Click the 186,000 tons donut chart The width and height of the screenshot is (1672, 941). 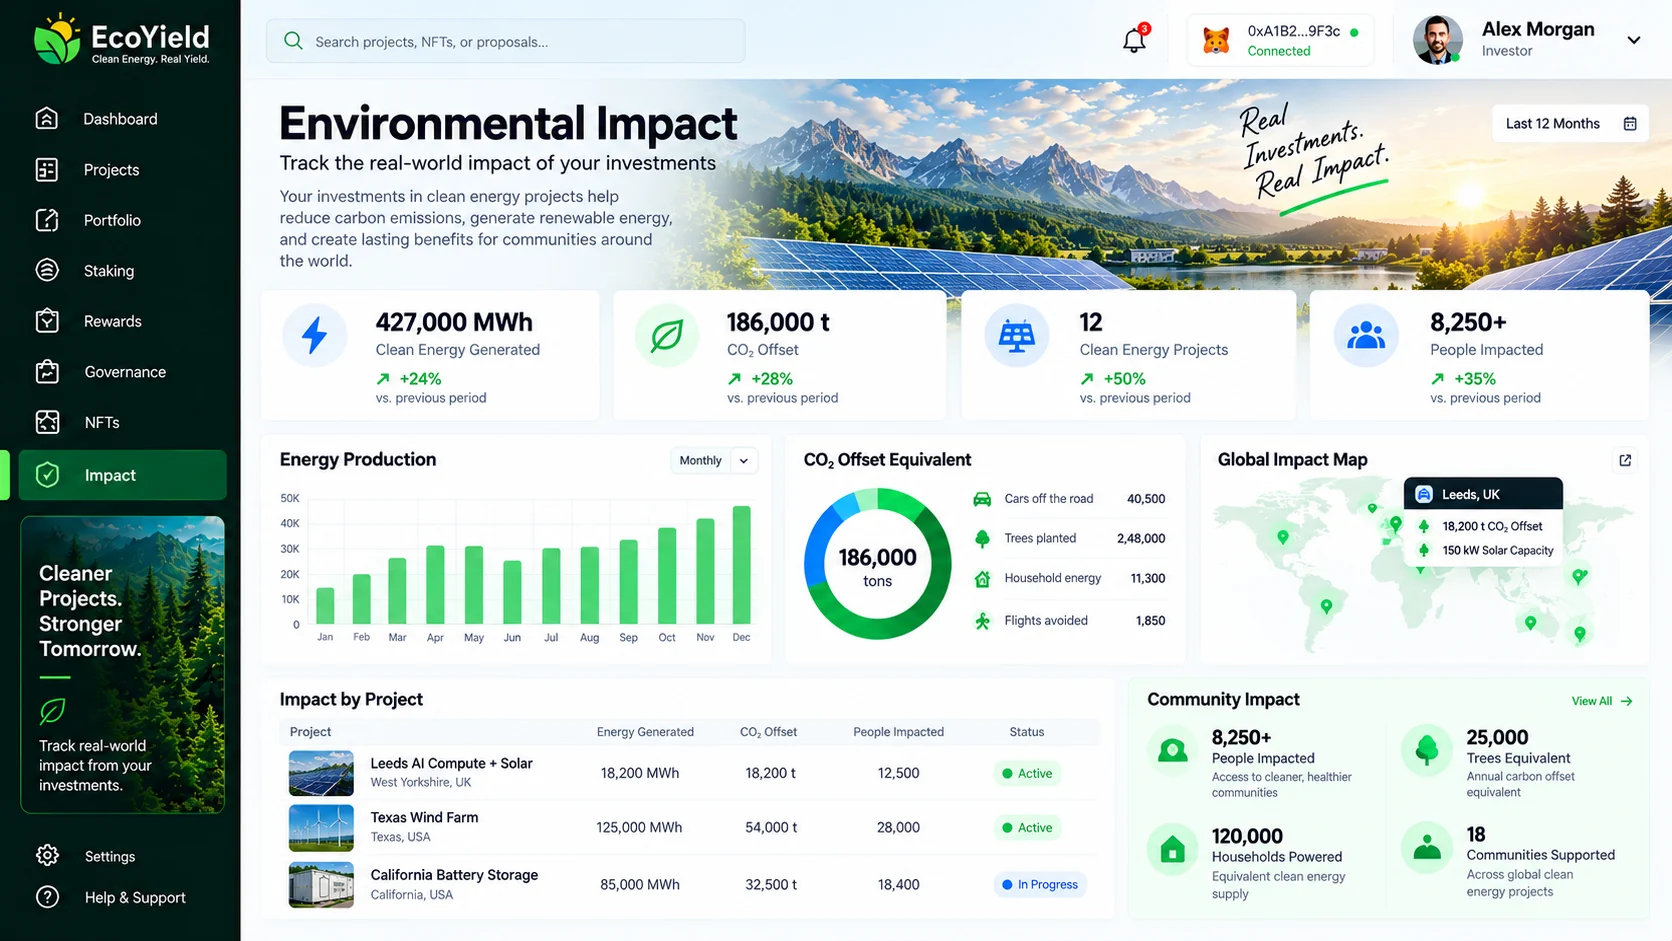point(878,564)
